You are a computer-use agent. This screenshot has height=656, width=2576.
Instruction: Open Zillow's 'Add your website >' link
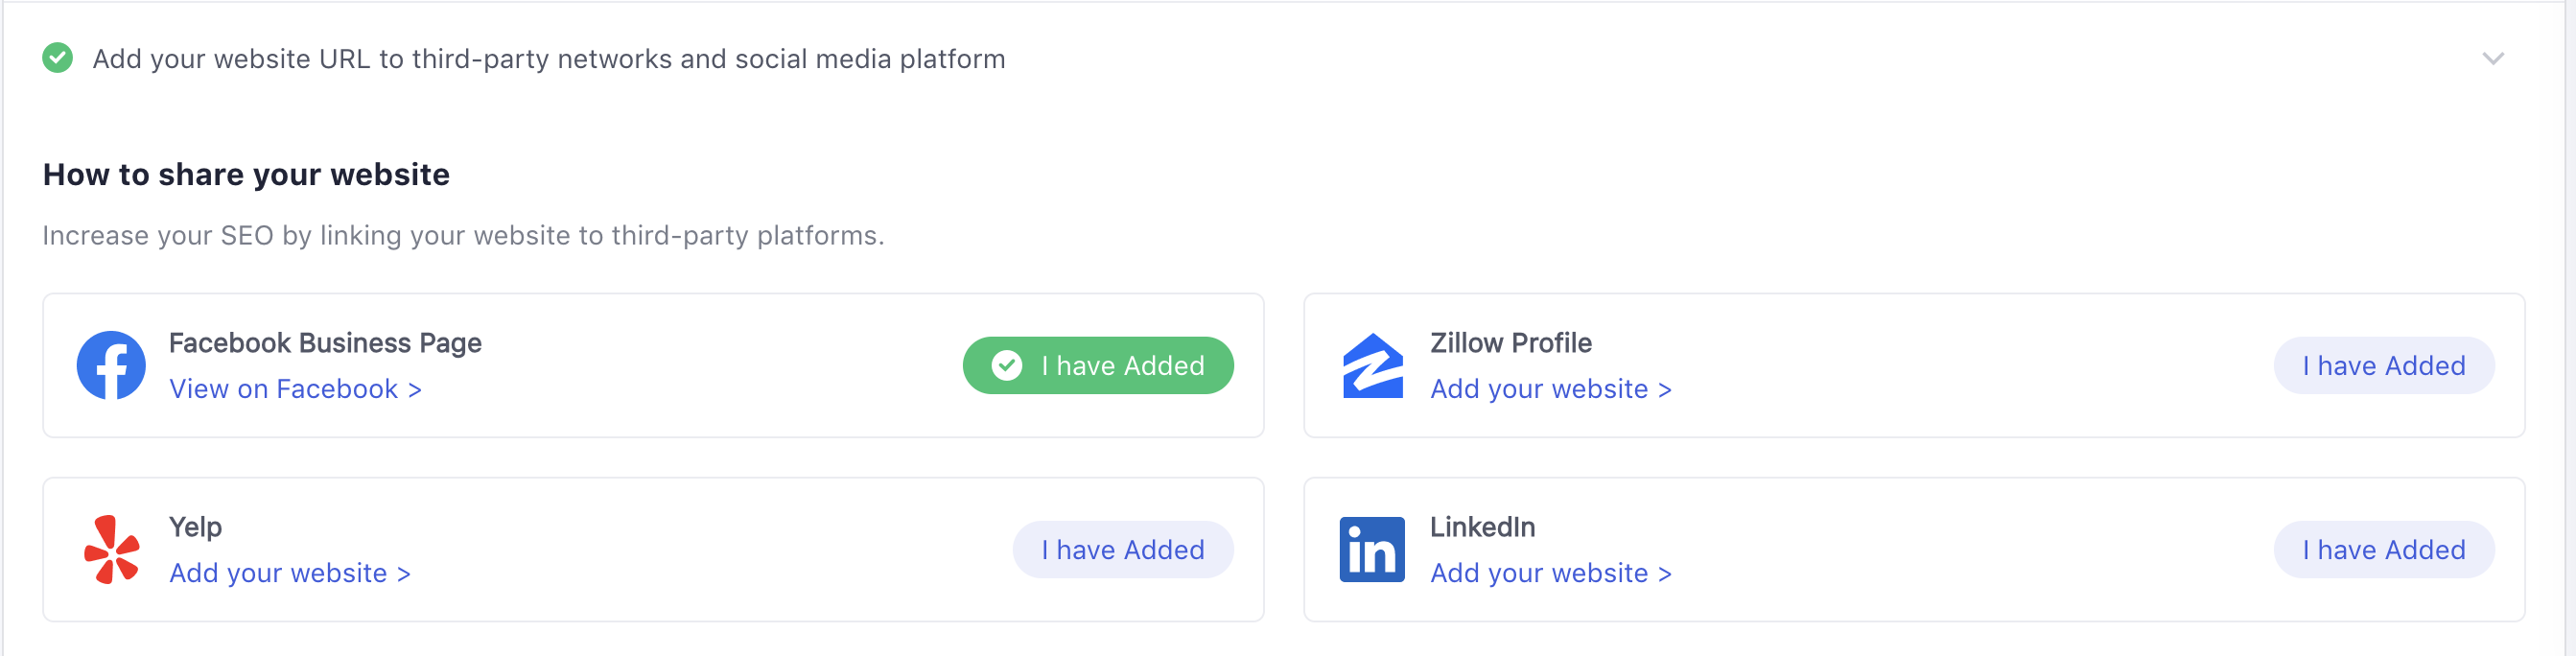[x=1550, y=389]
